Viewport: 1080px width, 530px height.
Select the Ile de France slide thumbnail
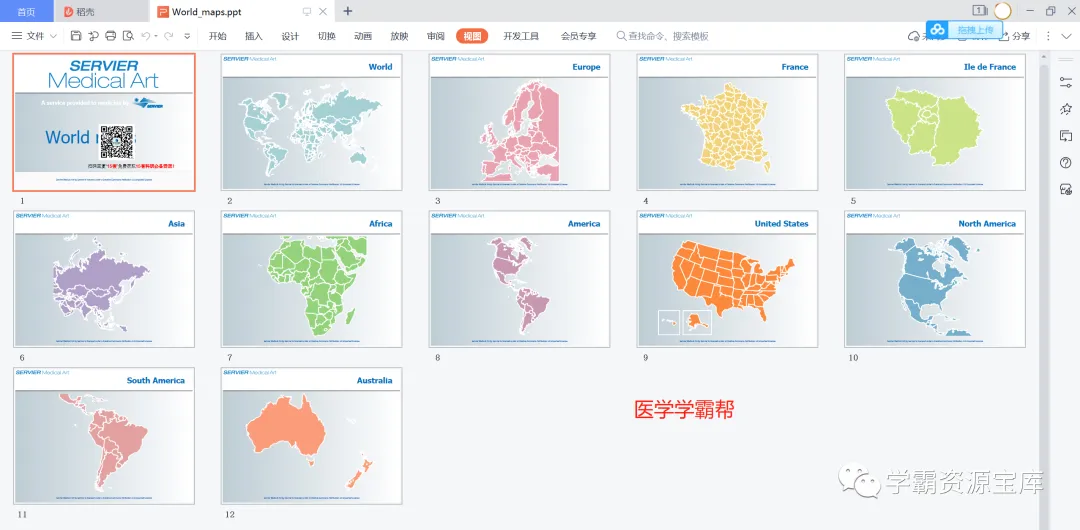[935, 122]
